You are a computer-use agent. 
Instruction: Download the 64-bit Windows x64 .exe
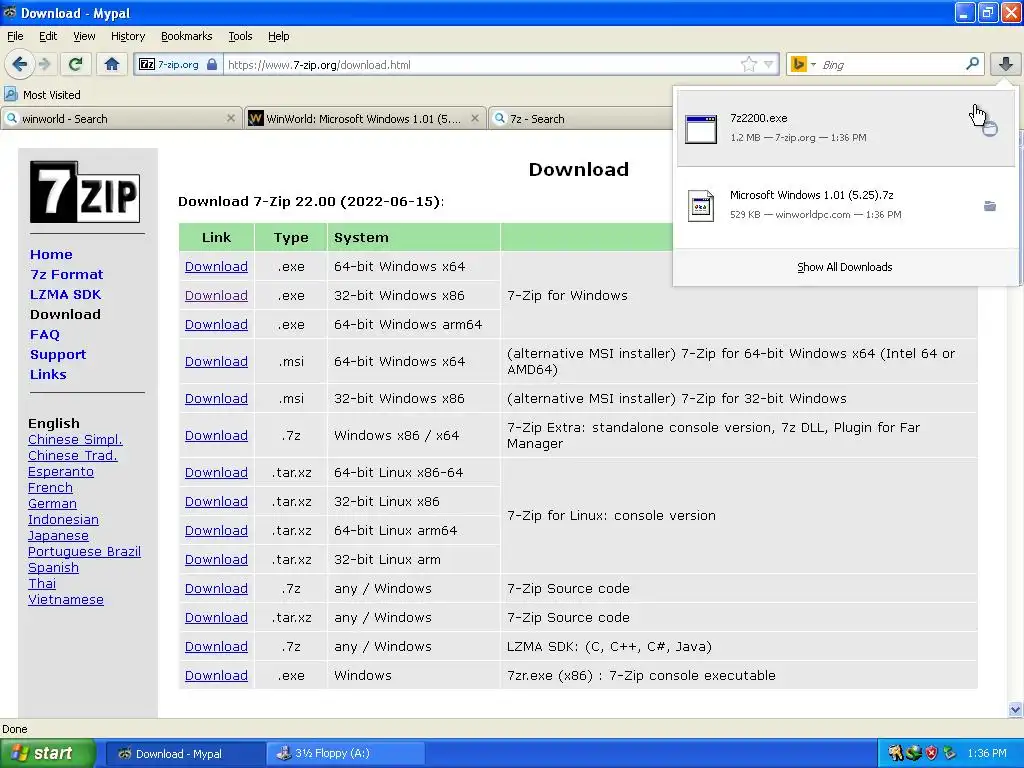216,266
